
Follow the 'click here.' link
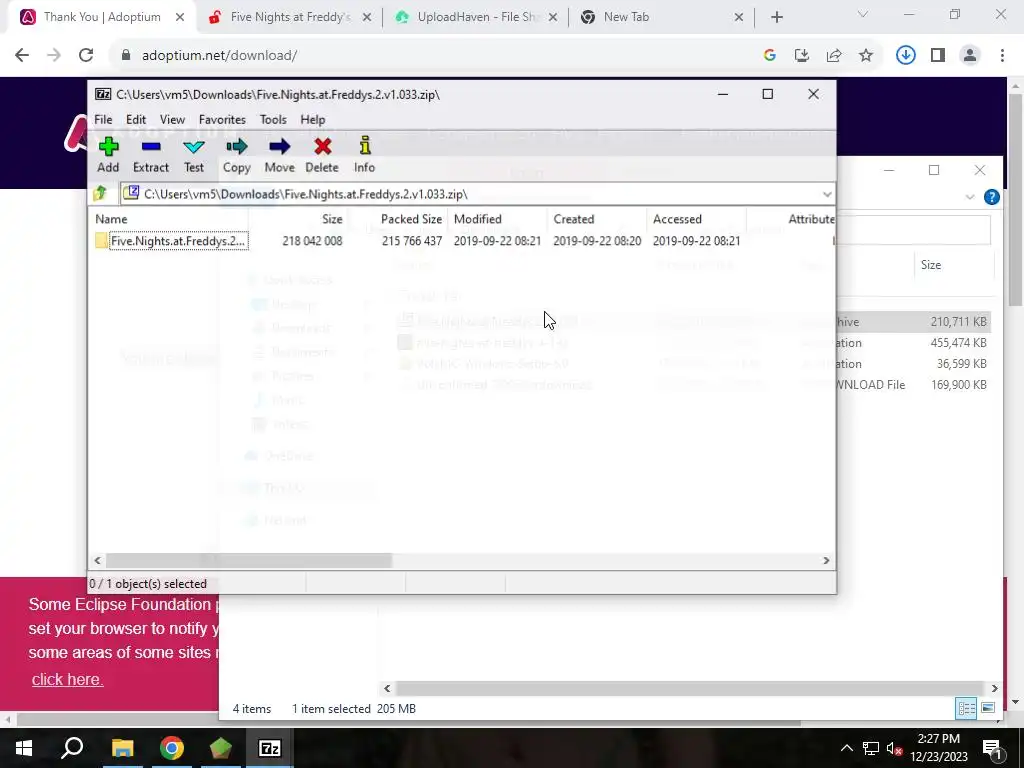point(67,679)
